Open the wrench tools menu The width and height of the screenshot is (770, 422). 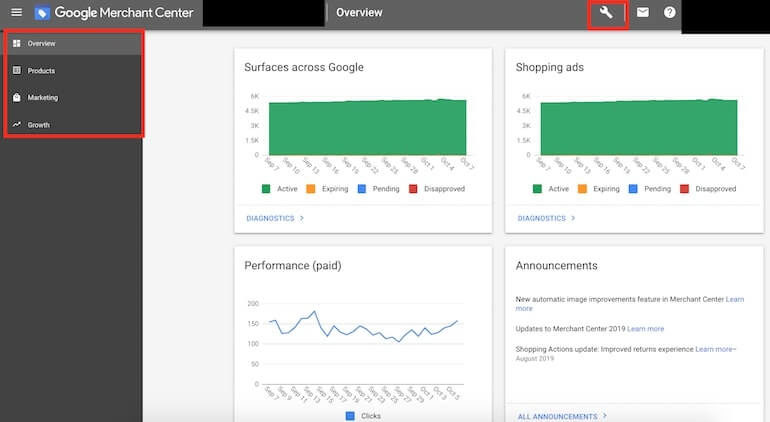pyautogui.click(x=605, y=13)
